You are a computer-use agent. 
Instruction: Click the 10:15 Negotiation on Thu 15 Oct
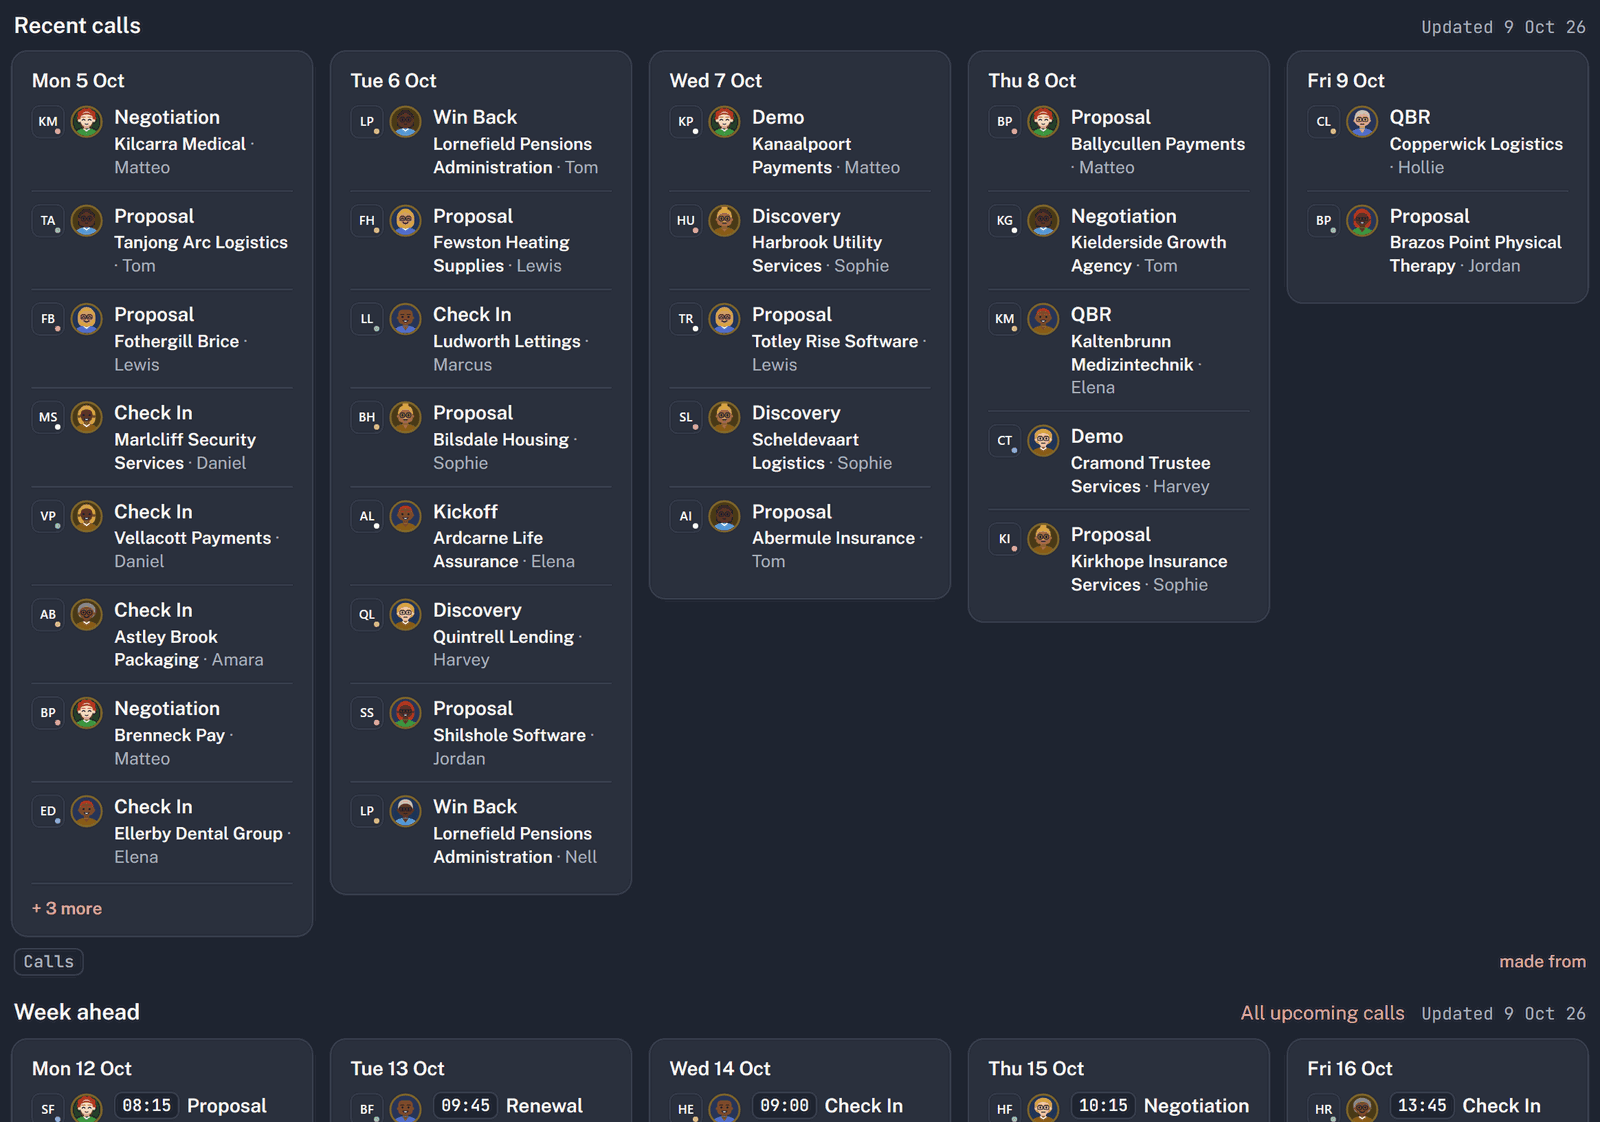[1119, 1106]
